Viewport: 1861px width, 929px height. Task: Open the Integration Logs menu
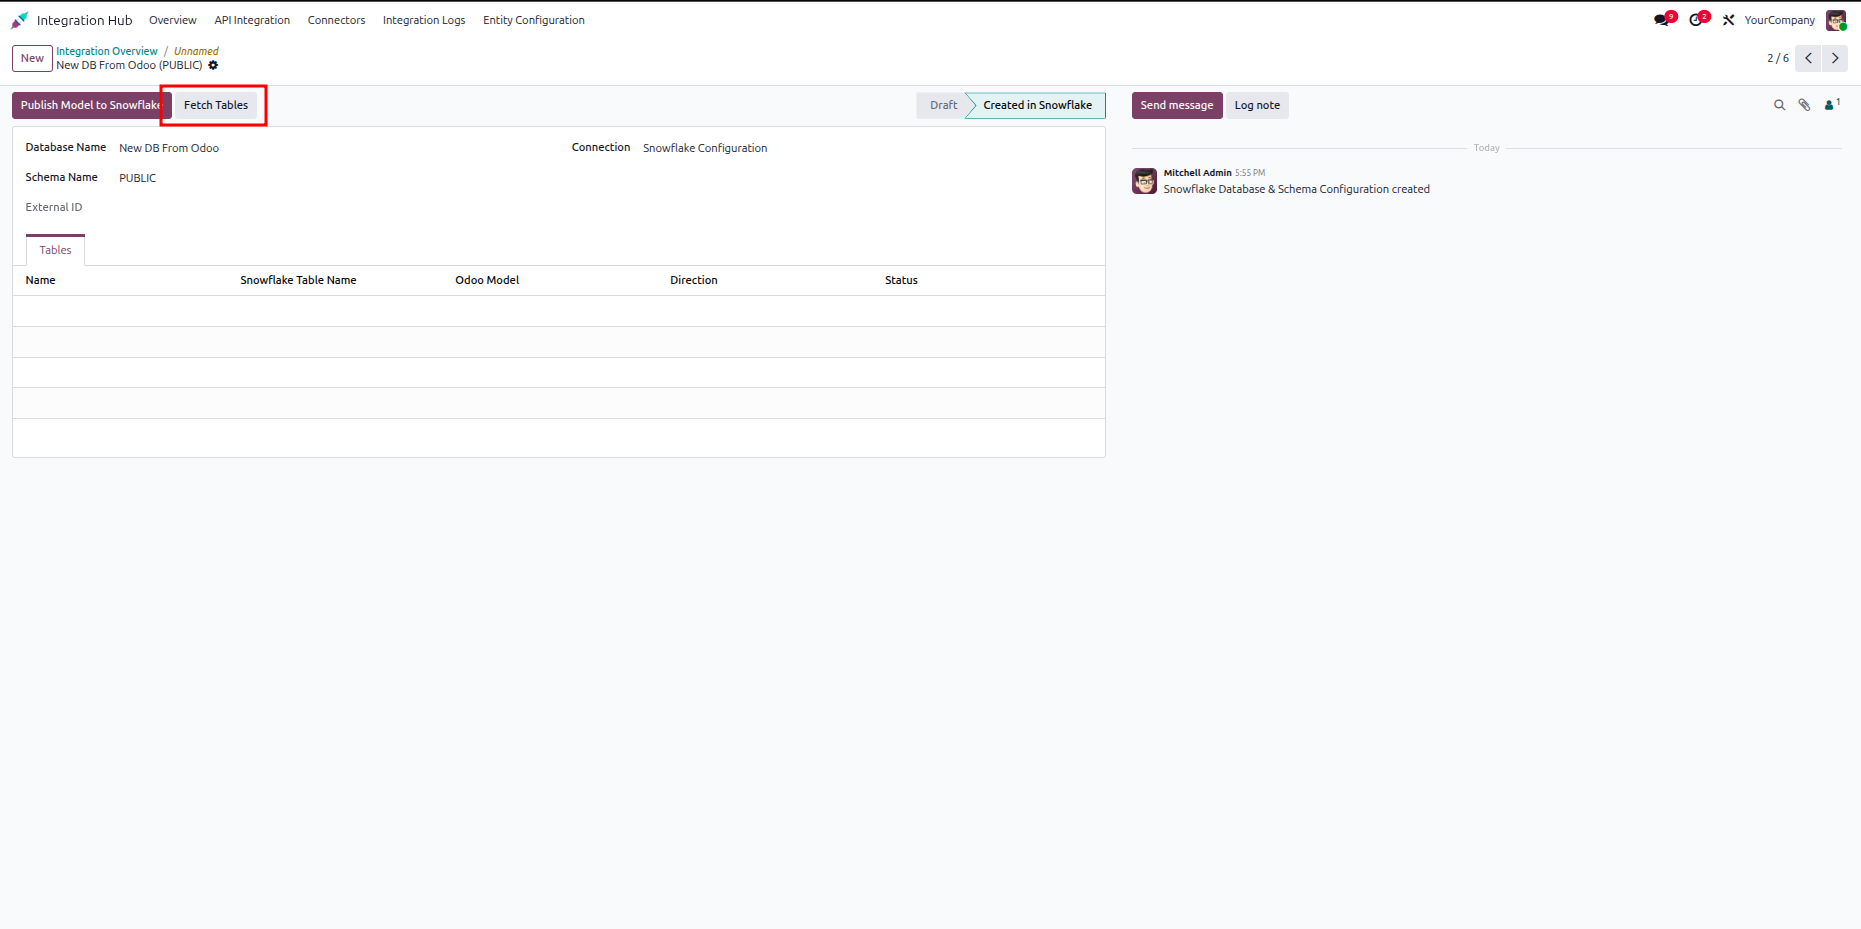coord(424,20)
